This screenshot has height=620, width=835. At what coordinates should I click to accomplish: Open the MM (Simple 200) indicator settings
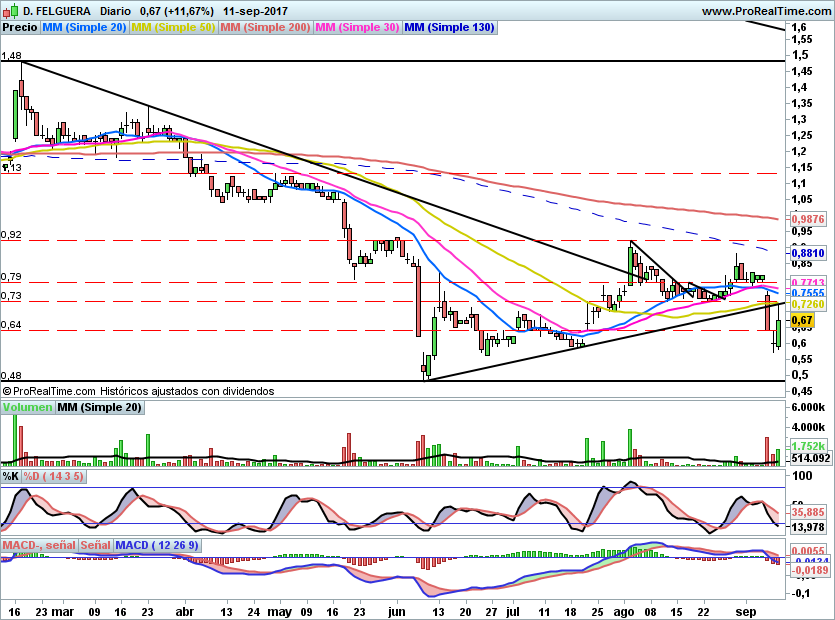(266, 28)
